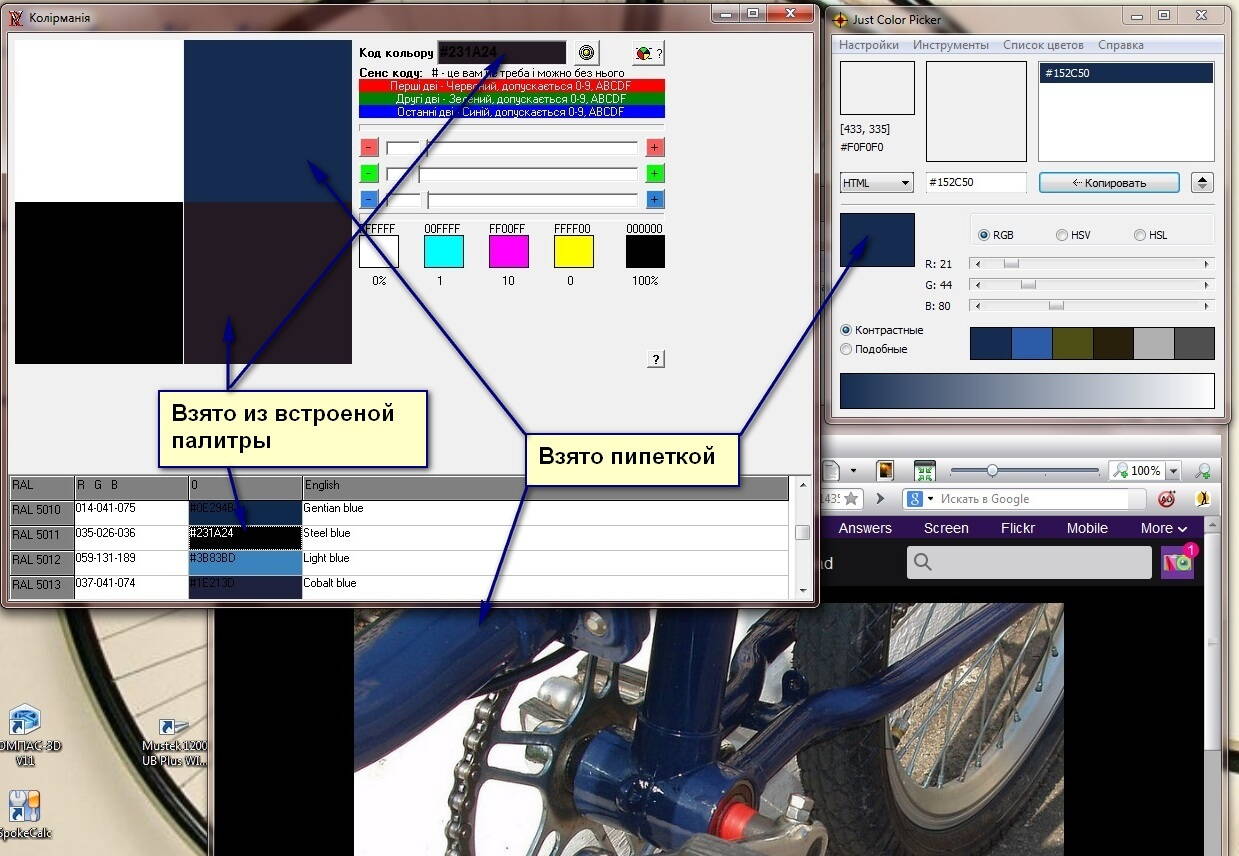Viewport: 1239px width, 856px height.
Task: Click the fit-to-window icon in viewer toolbar
Action: pyautogui.click(x=924, y=470)
